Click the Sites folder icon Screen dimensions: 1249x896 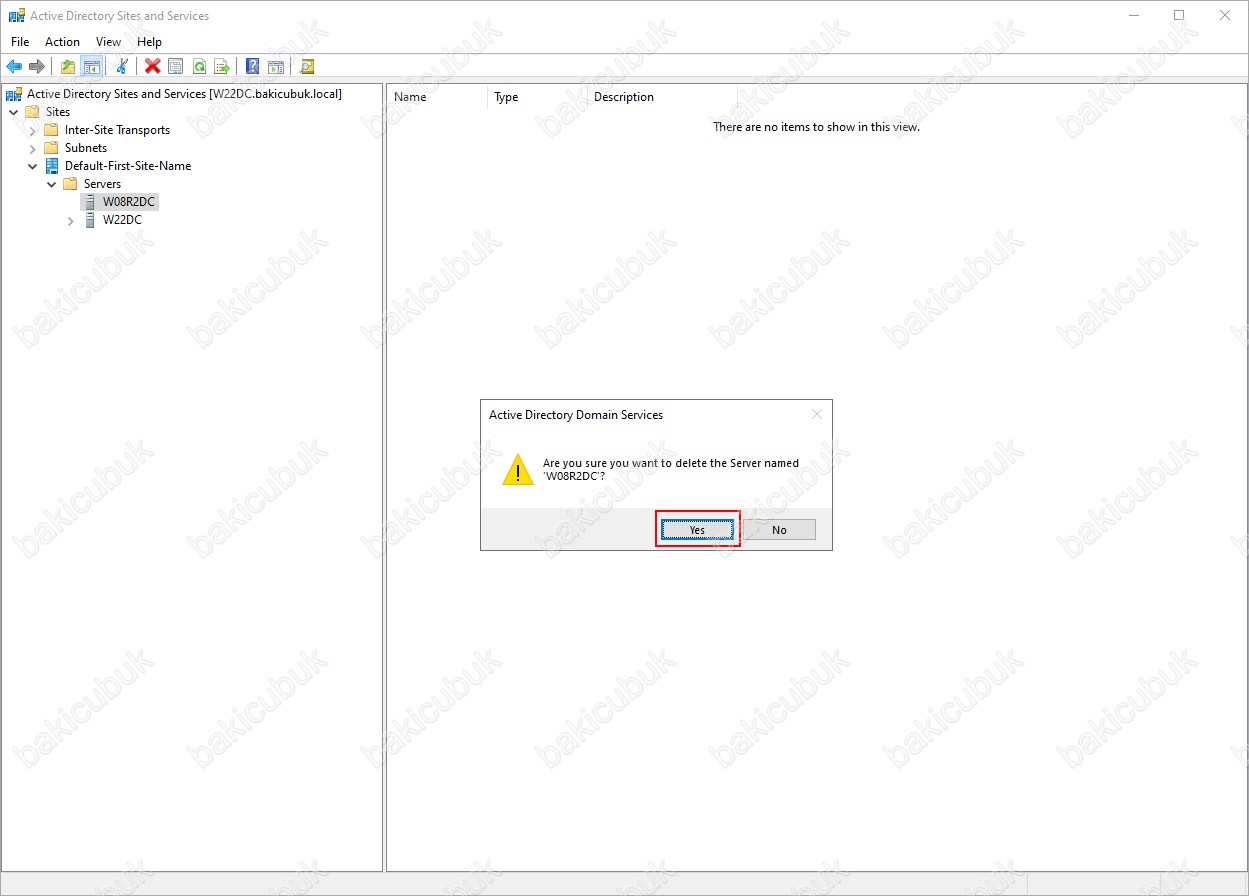pos(32,112)
